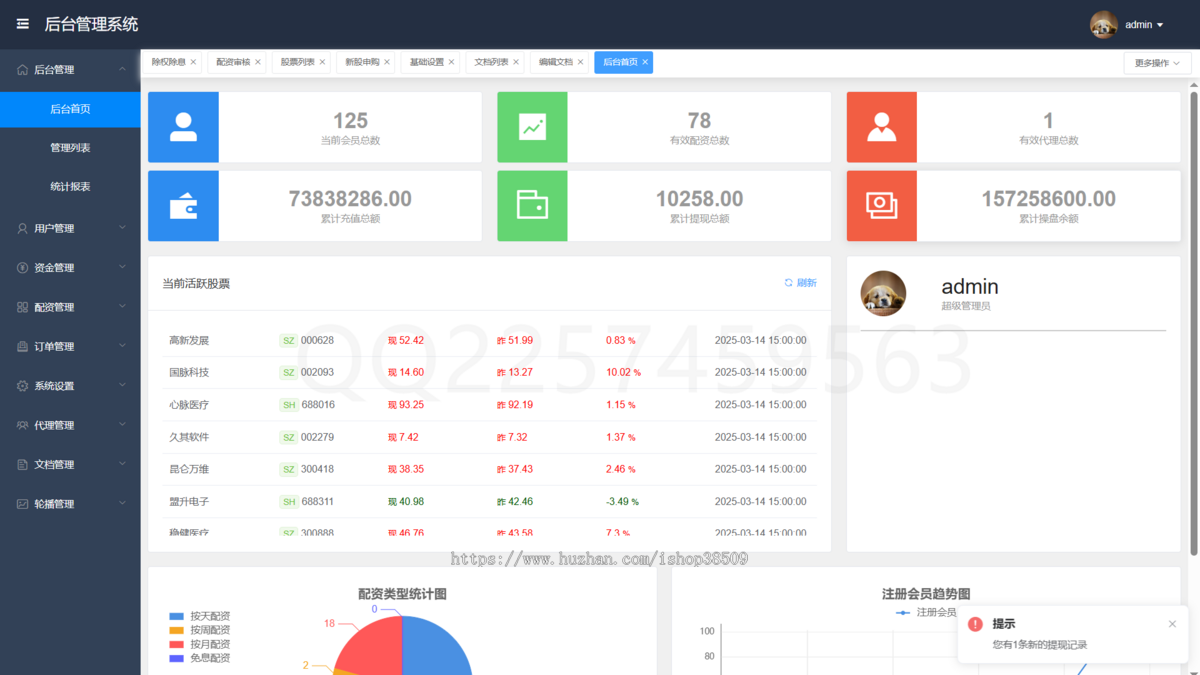This screenshot has height=675, width=1200.
Task: Close the 编辑文档 tab
Action: coord(580,62)
